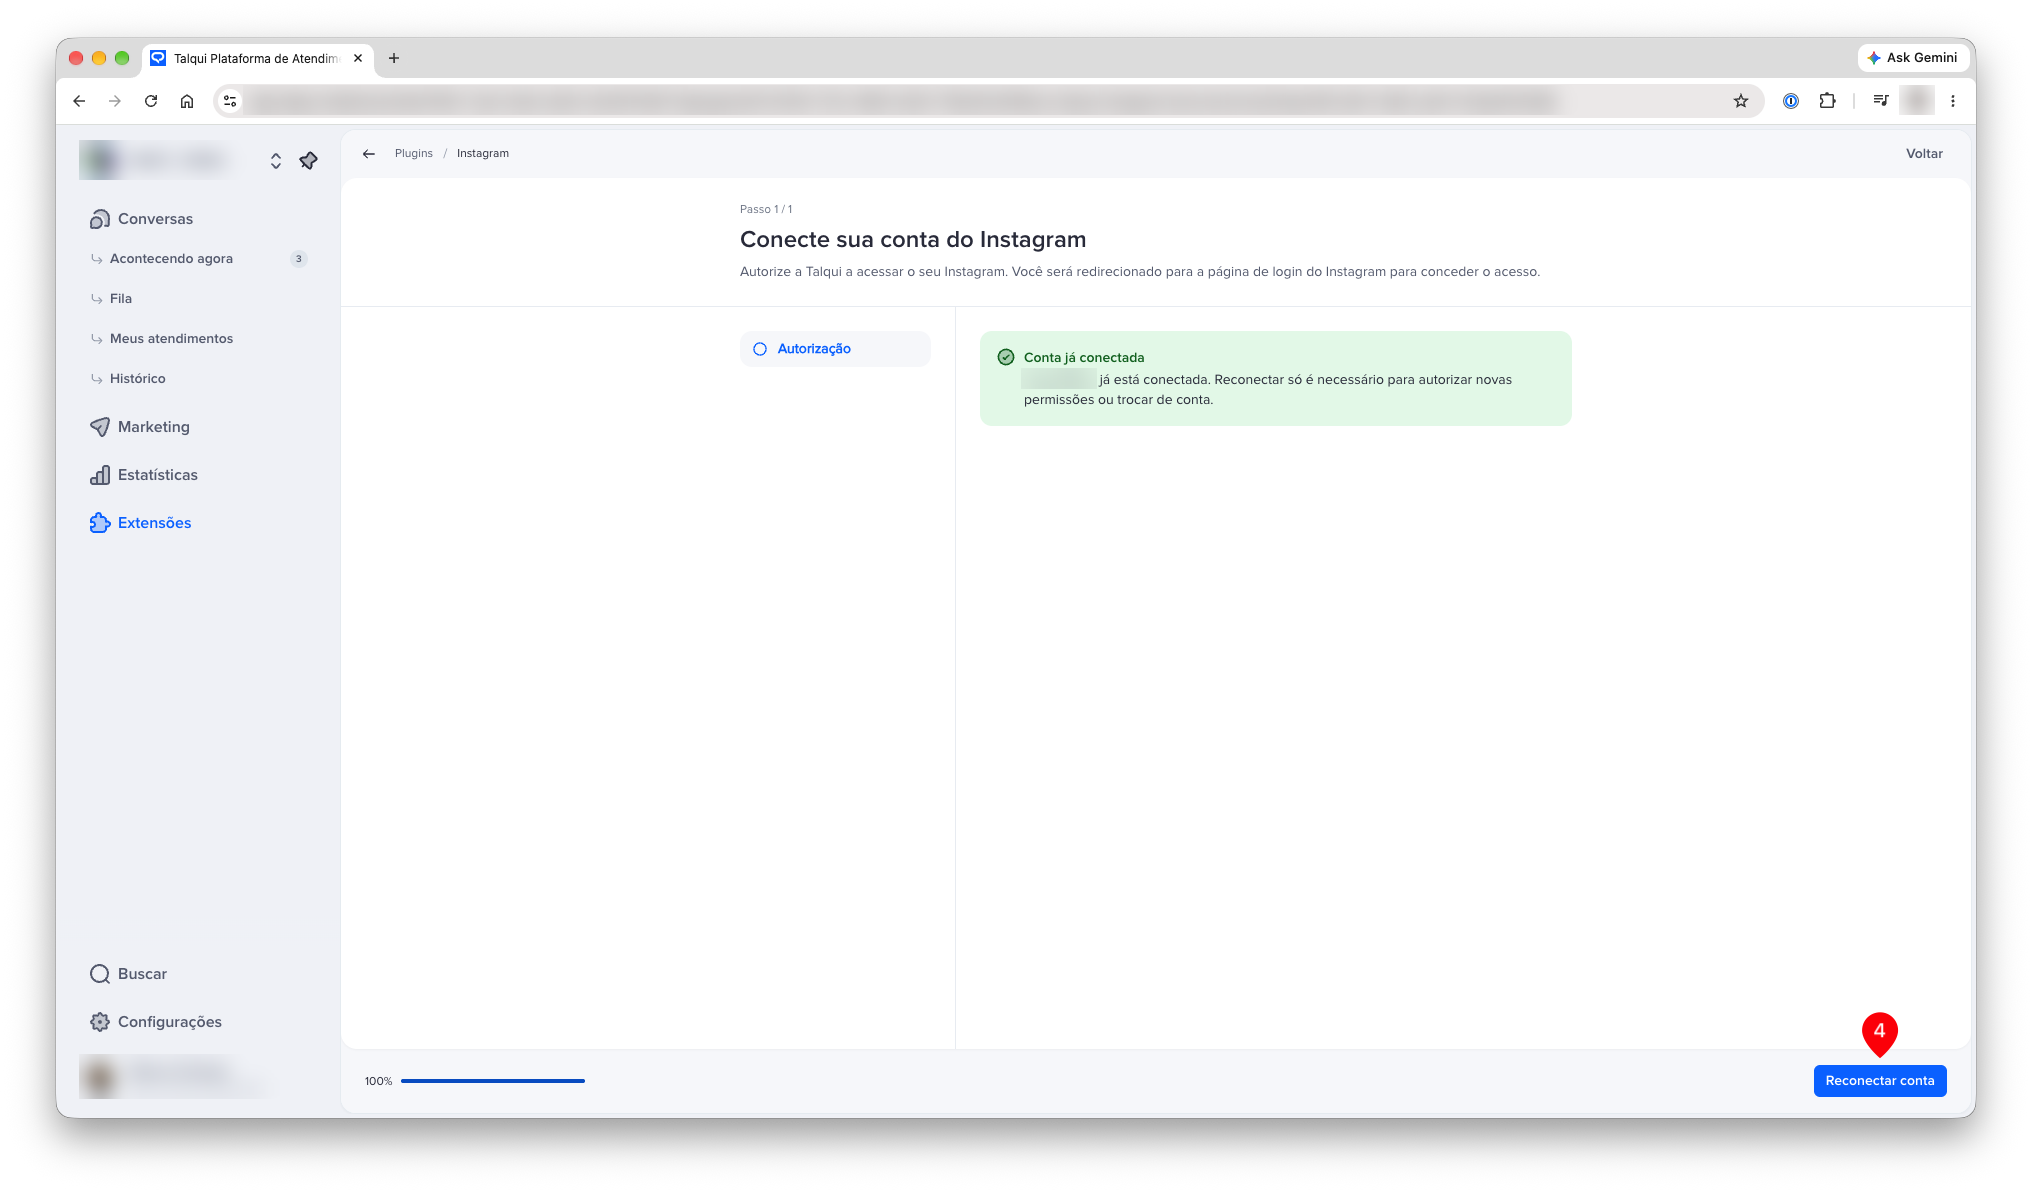2032x1192 pixels.
Task: Open the Plugins breadcrumb link
Action: [x=413, y=153]
